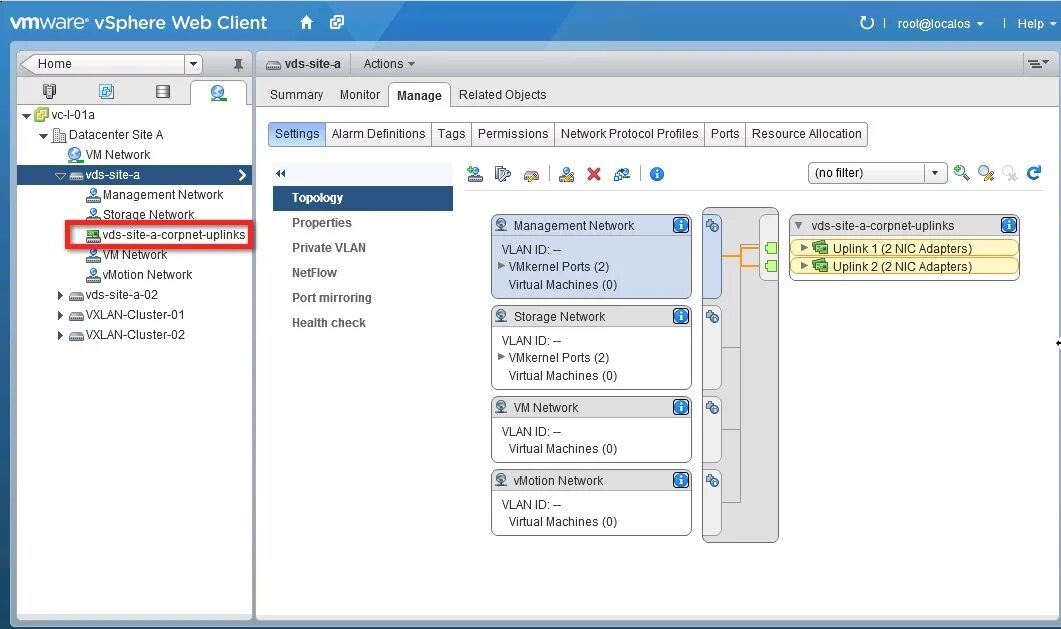1061x629 pixels.
Task: Show Management Network port group info icon
Action: [681, 225]
